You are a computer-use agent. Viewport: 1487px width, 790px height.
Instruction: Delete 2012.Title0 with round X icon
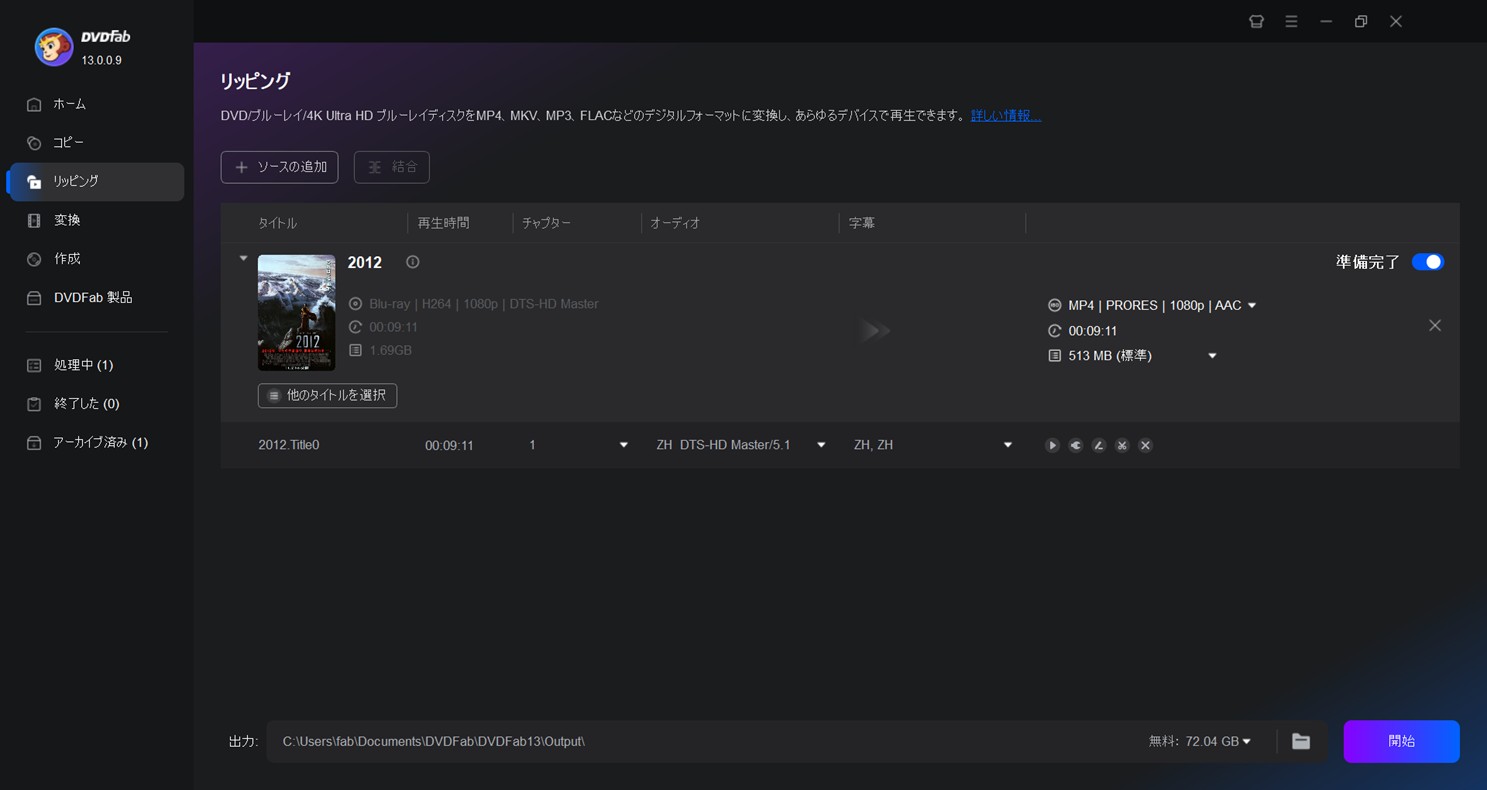coord(1146,446)
